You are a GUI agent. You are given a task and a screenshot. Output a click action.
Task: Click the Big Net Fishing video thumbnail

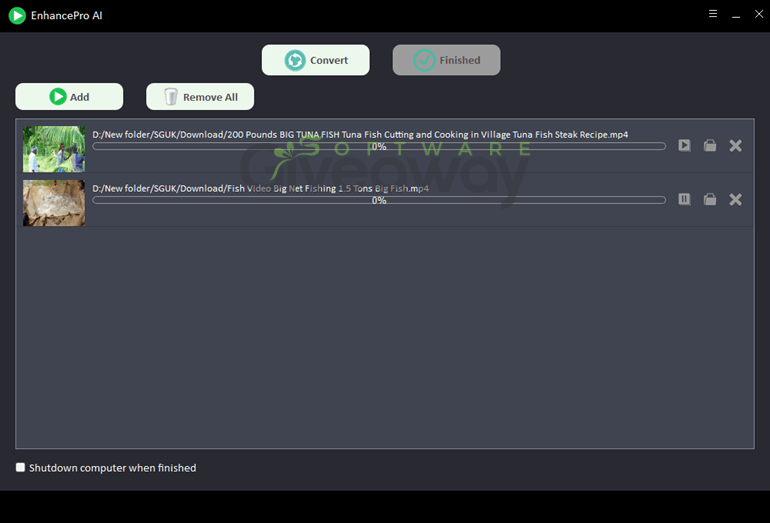(54, 203)
